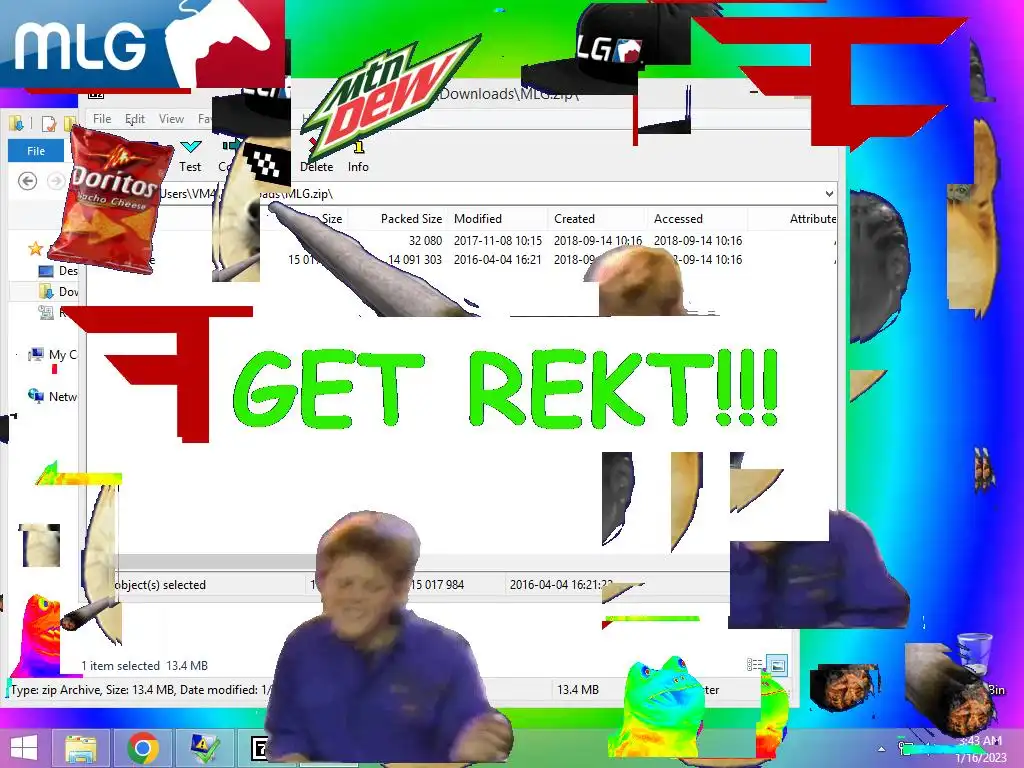Click the Forward arrow in File Explorer

(56, 181)
